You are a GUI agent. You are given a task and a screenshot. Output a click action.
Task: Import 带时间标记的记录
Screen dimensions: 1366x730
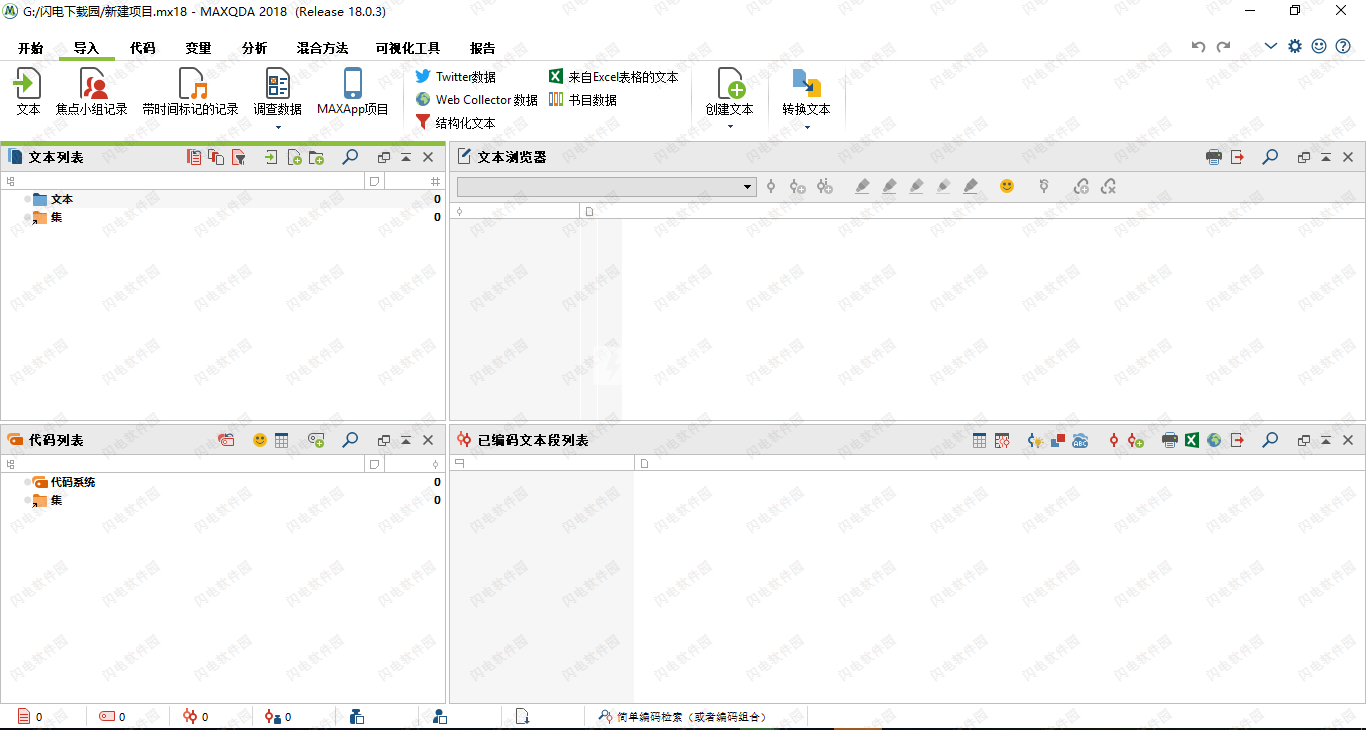pos(191,92)
